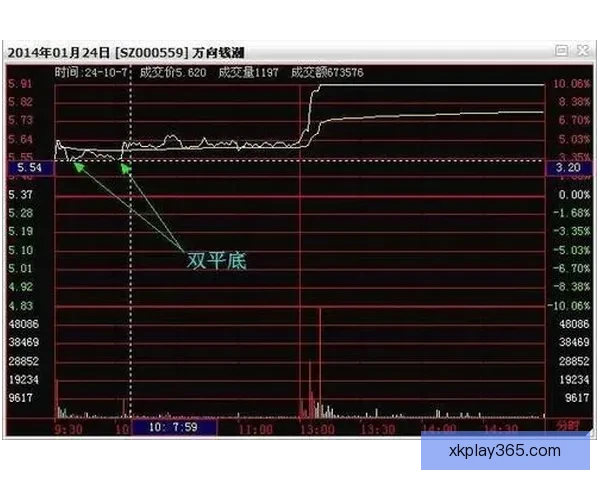Click the highlighted 5.54 crosshair price box
600x480 pixels.
31,168
